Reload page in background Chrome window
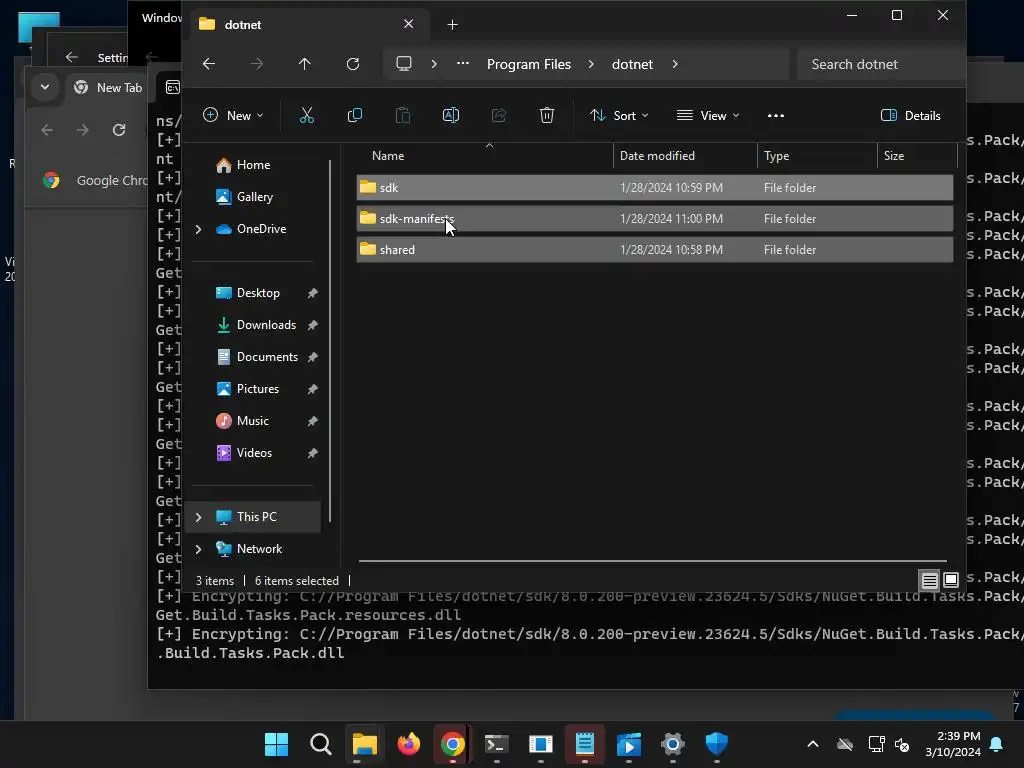 (x=119, y=130)
